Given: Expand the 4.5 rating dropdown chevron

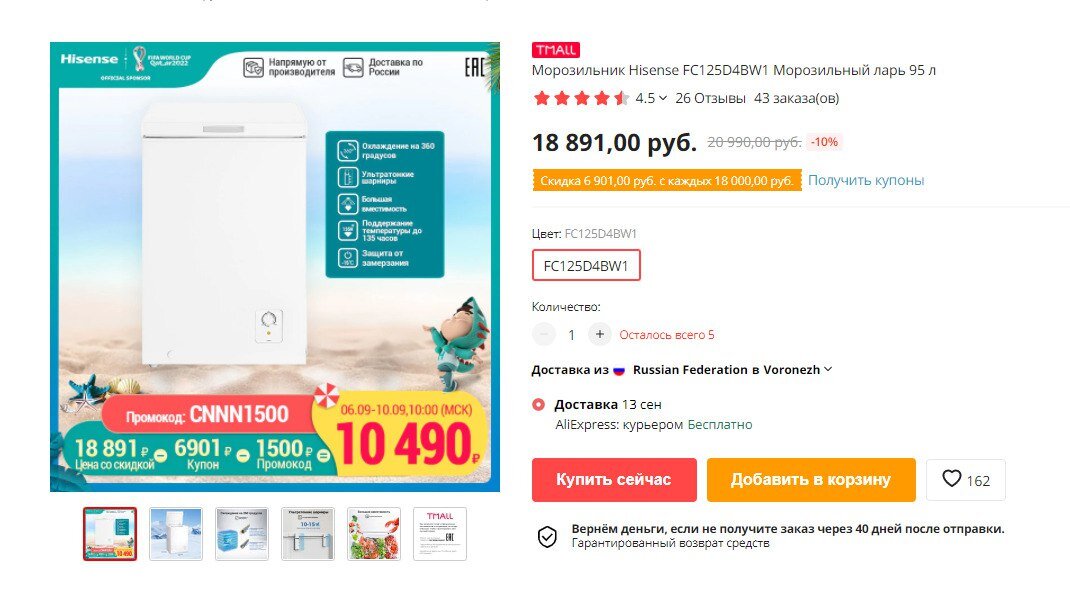Looking at the screenshot, I should 663,98.
